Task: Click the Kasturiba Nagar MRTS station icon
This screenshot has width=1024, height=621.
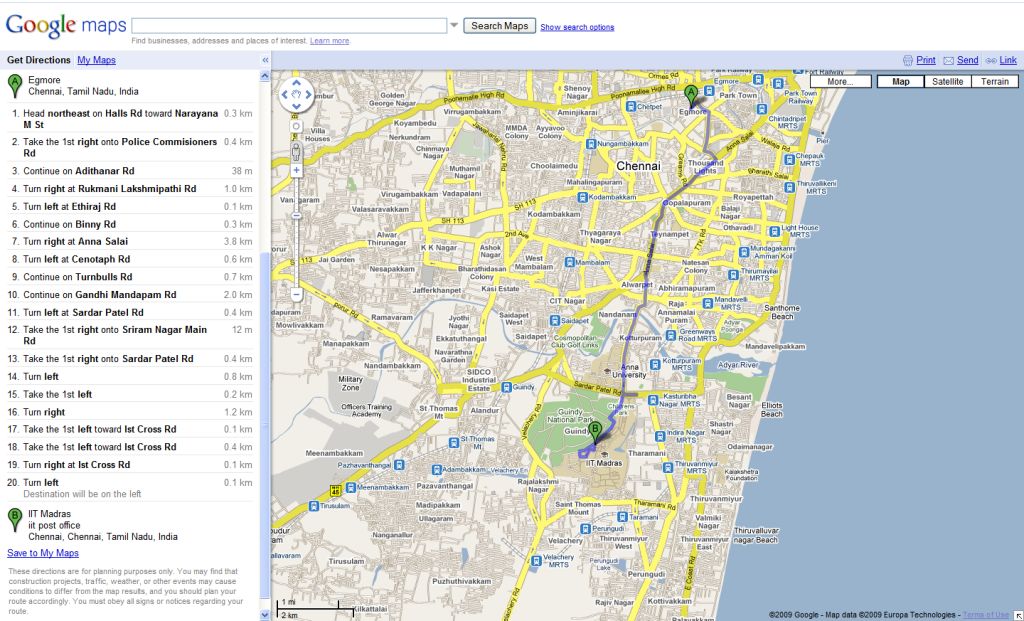Action: 654,400
